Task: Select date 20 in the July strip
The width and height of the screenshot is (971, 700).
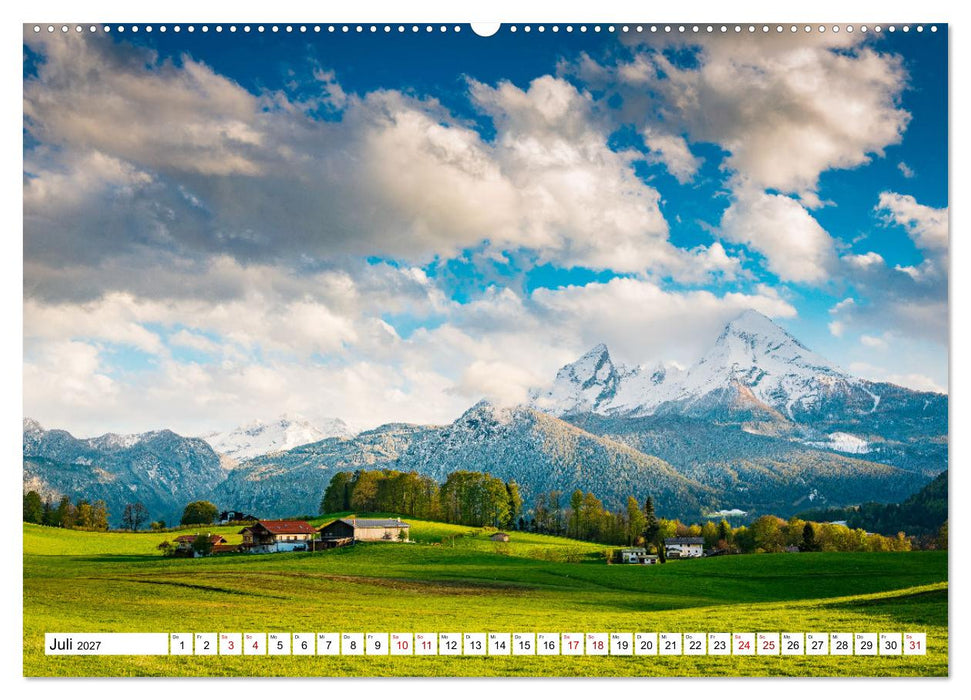Action: click(x=646, y=644)
